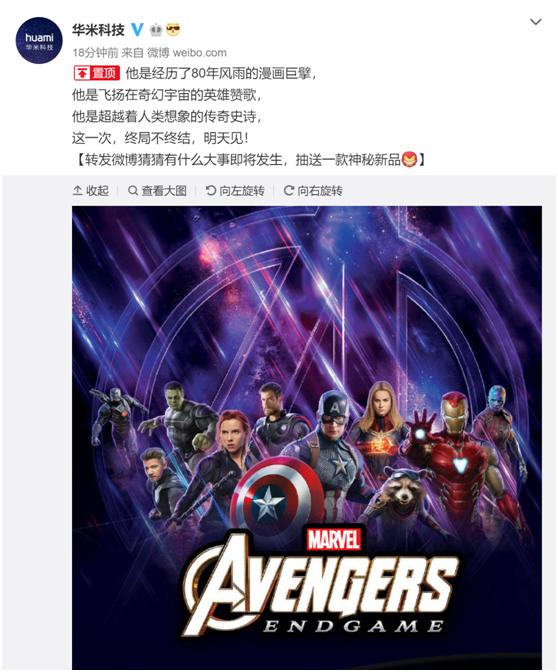Open the 18分钟前 timestamp link
Image resolution: width=558 pixels, height=672 pixels.
pyautogui.click(x=95, y=53)
